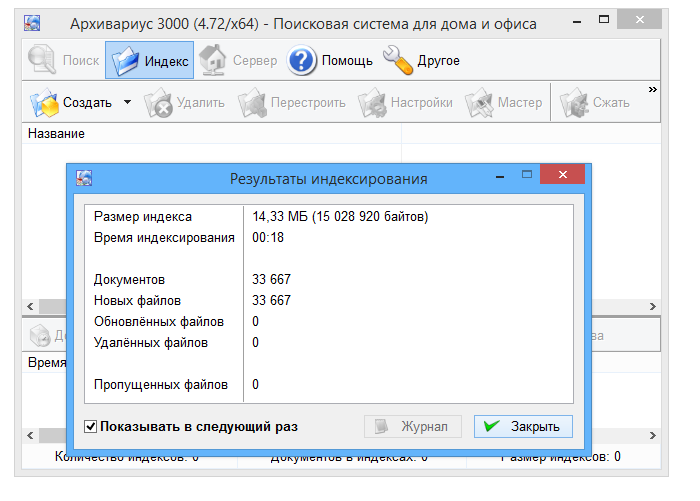Switch to the Индекс tab
Image resolution: width=700 pixels, height=501 pixels.
tap(150, 60)
